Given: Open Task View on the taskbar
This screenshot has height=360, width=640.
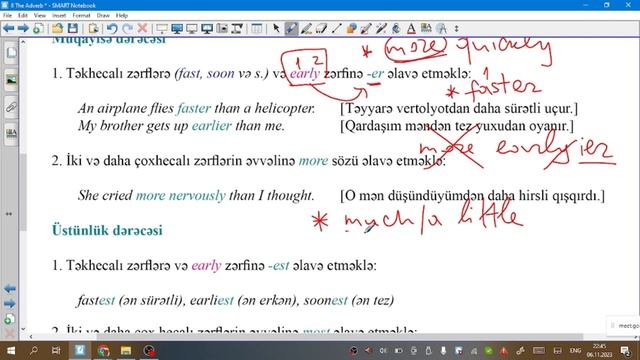Looking at the screenshot, I should point(56,351).
